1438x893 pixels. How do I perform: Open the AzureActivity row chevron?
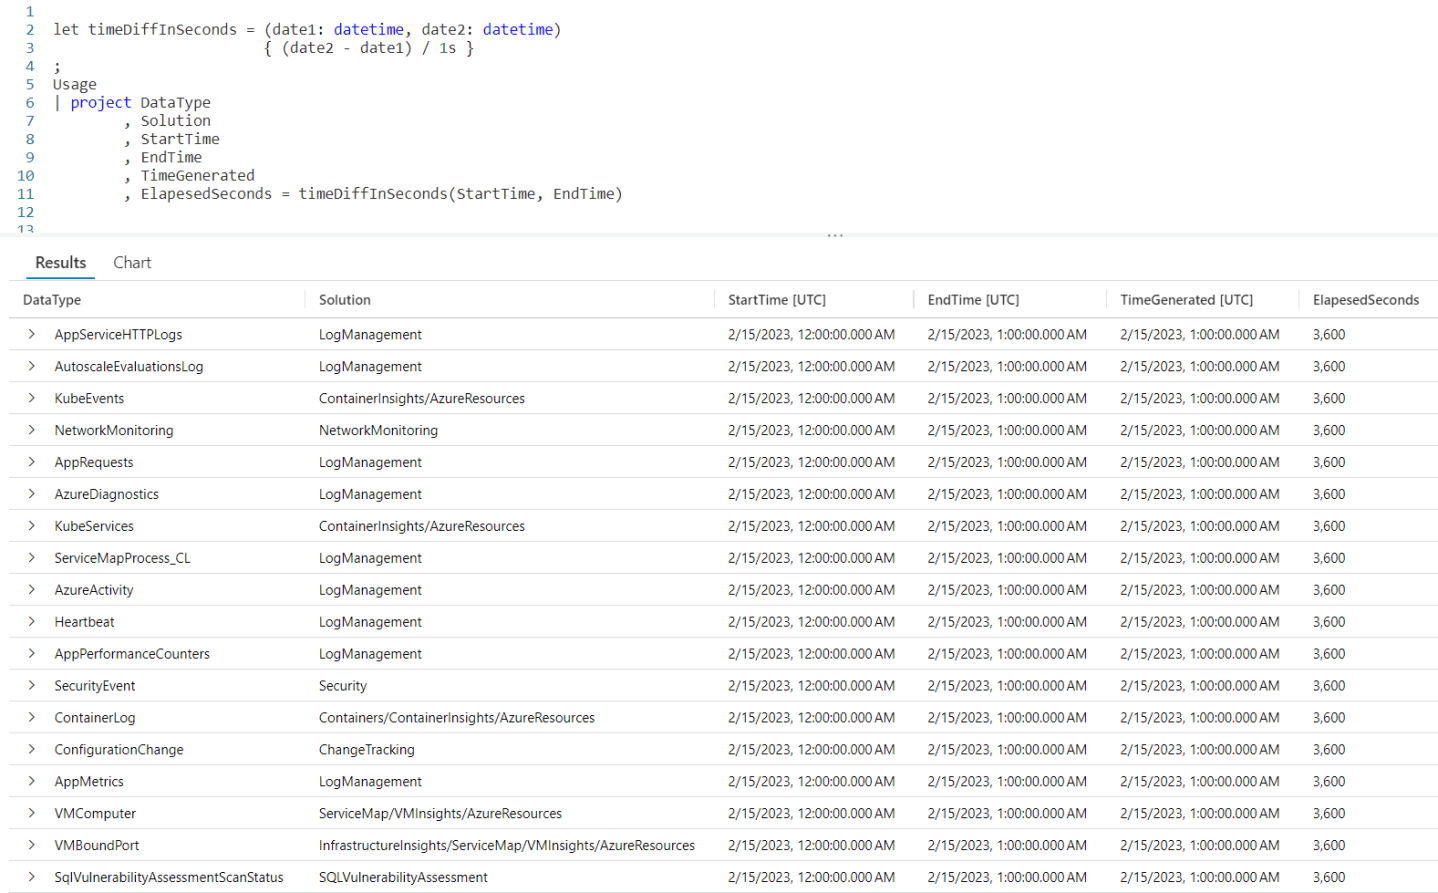point(32,590)
